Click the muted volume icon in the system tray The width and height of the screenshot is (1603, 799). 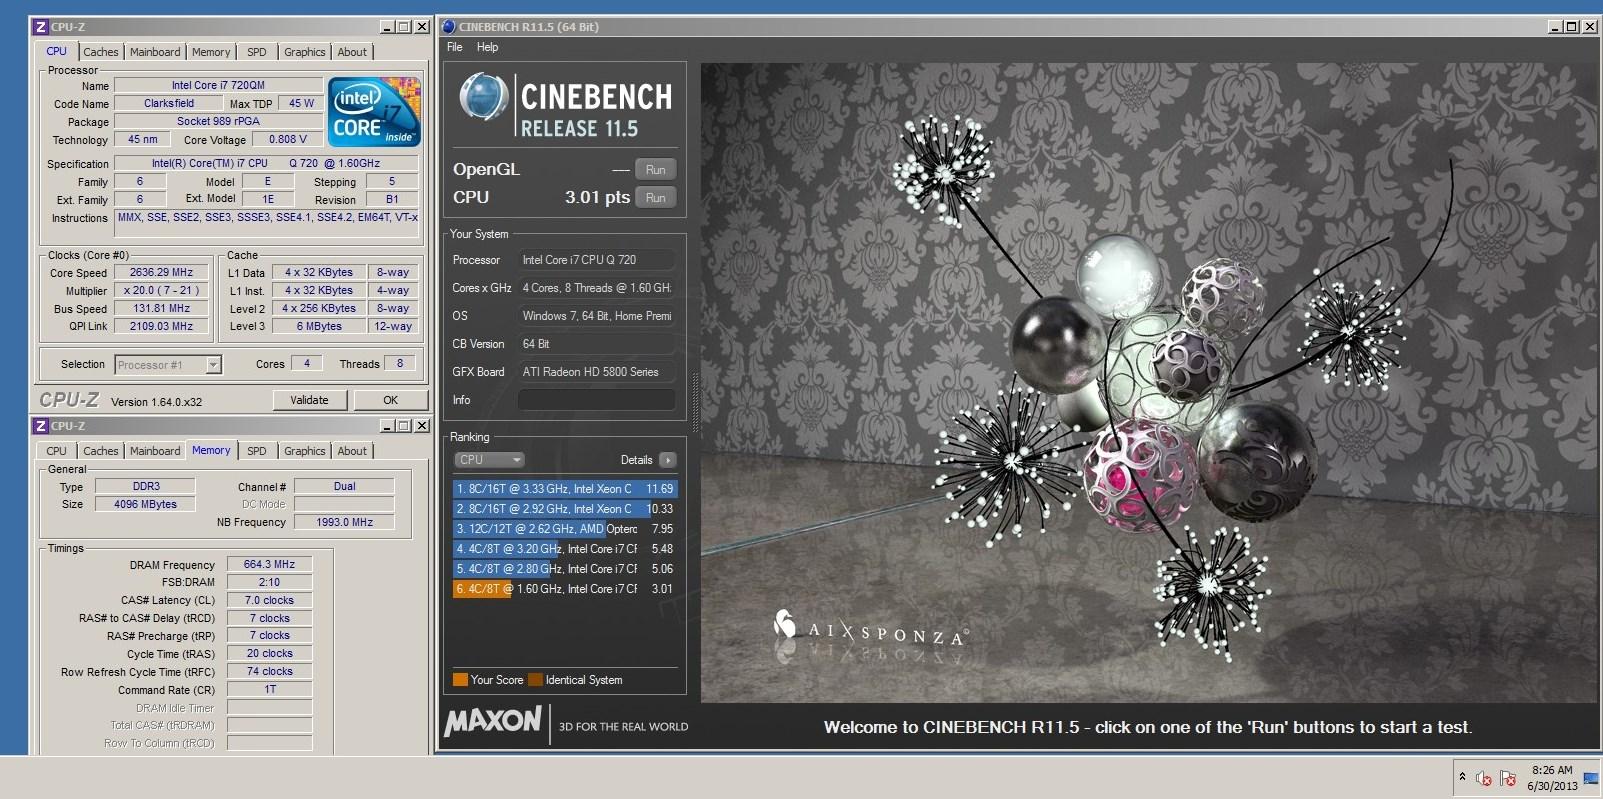[x=1484, y=778]
